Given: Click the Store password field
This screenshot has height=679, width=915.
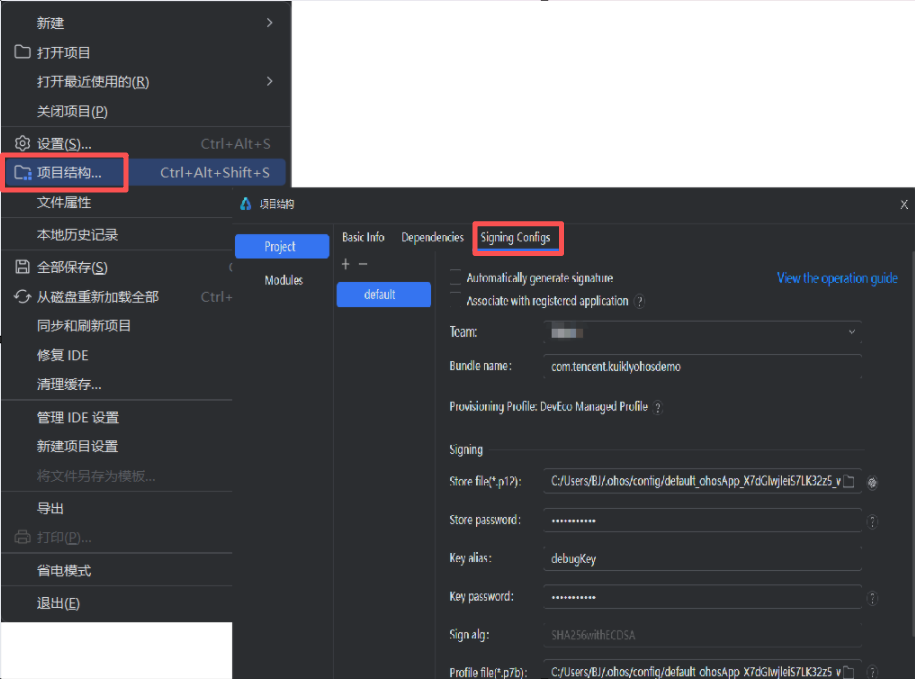Looking at the screenshot, I should tap(702, 520).
